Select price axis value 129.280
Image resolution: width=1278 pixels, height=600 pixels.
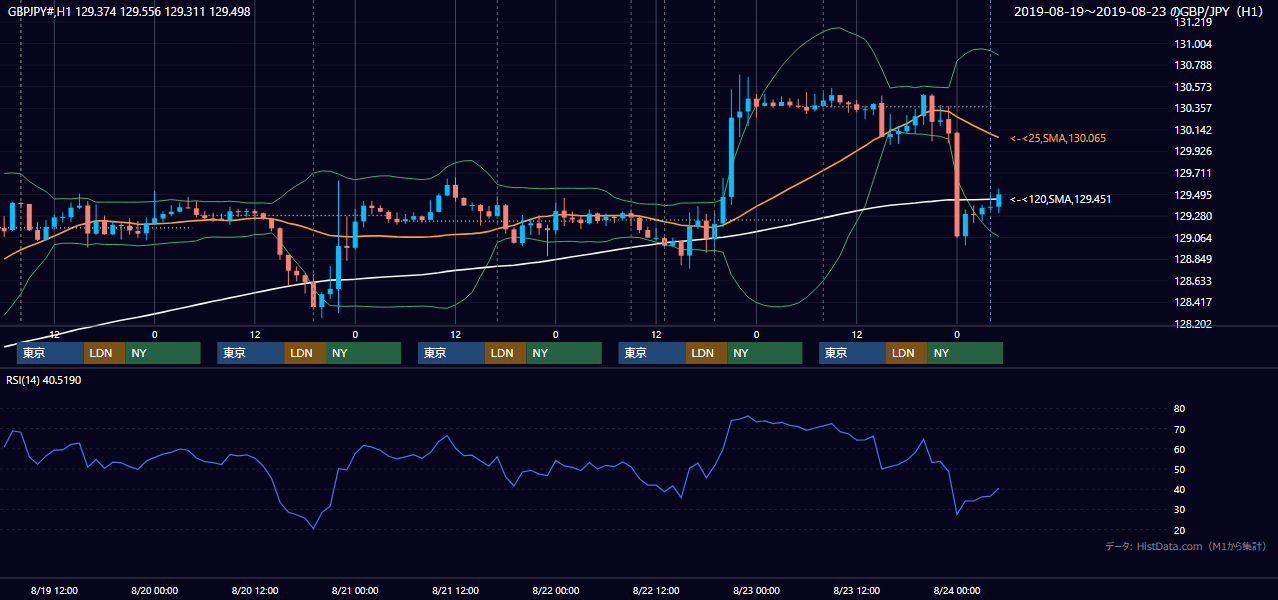click(x=1193, y=216)
